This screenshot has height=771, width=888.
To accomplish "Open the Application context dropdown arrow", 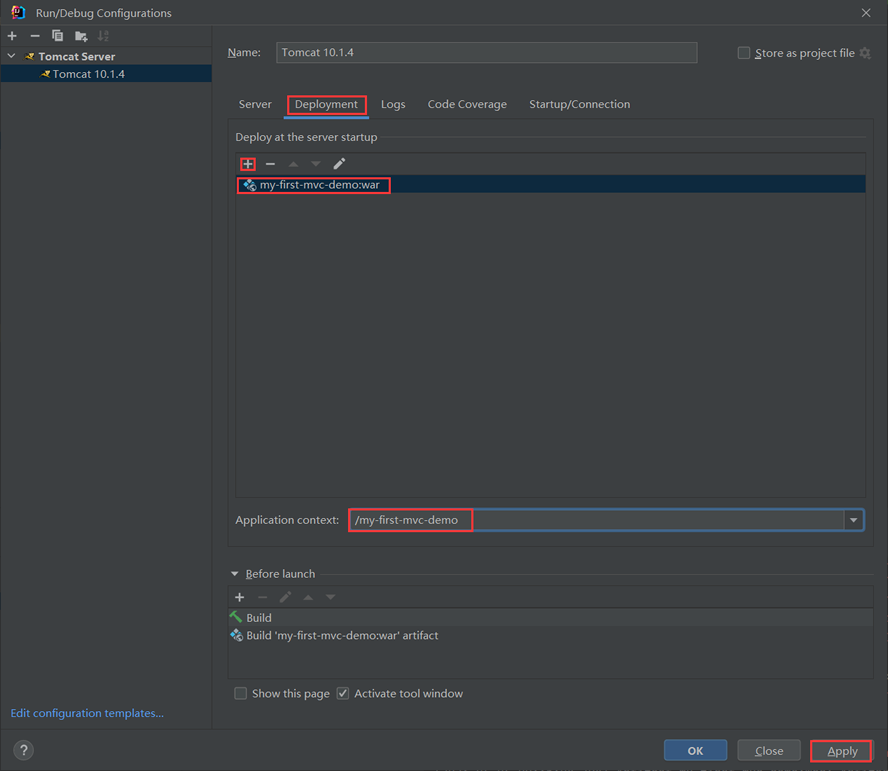I will (853, 520).
